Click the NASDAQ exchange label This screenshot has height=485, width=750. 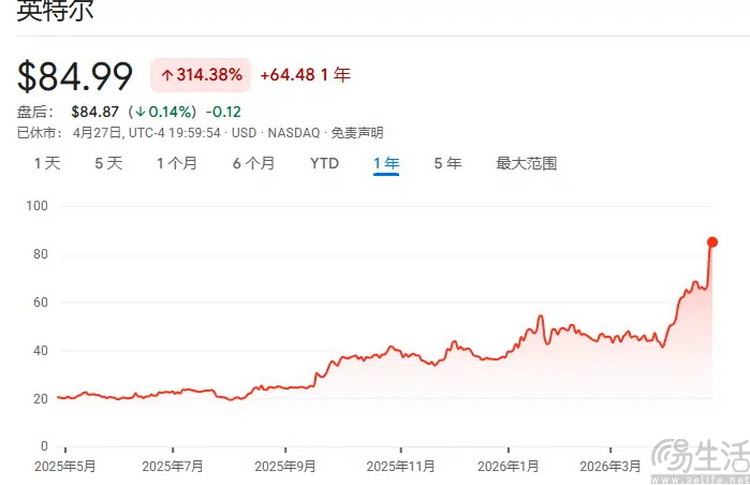[x=294, y=132]
